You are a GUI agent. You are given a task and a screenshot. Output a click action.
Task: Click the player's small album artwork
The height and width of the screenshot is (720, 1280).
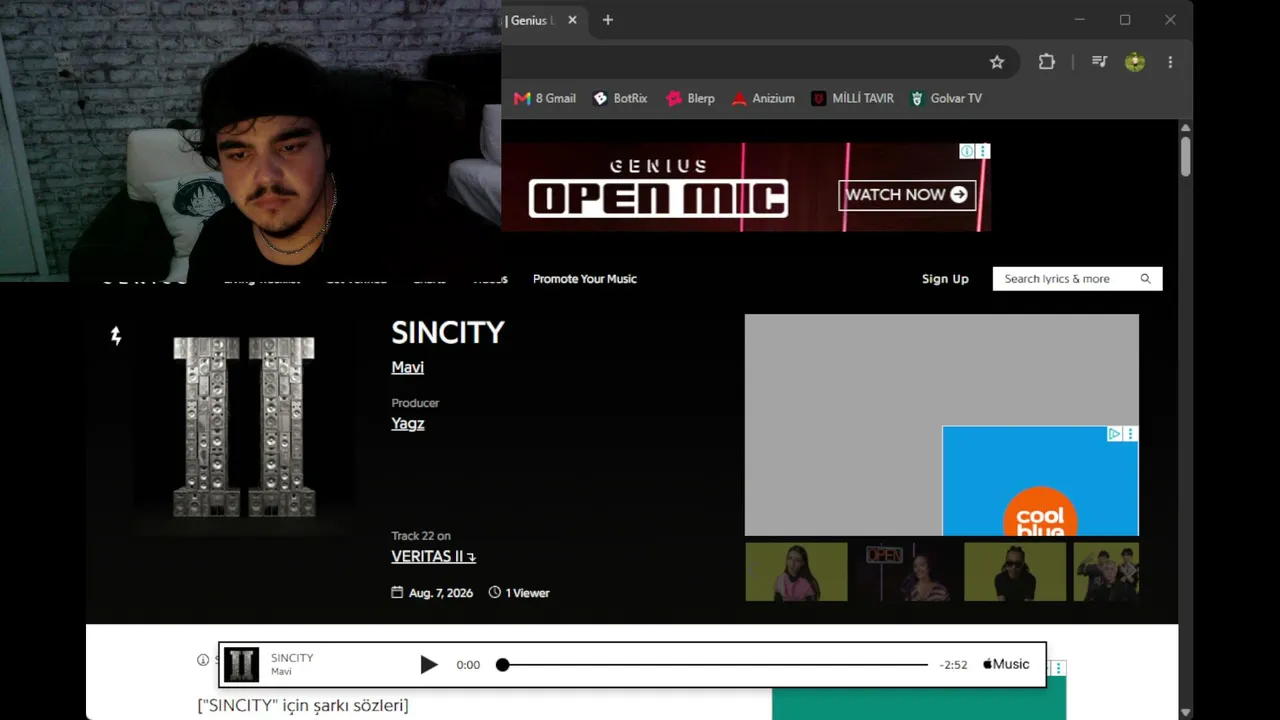tap(241, 665)
